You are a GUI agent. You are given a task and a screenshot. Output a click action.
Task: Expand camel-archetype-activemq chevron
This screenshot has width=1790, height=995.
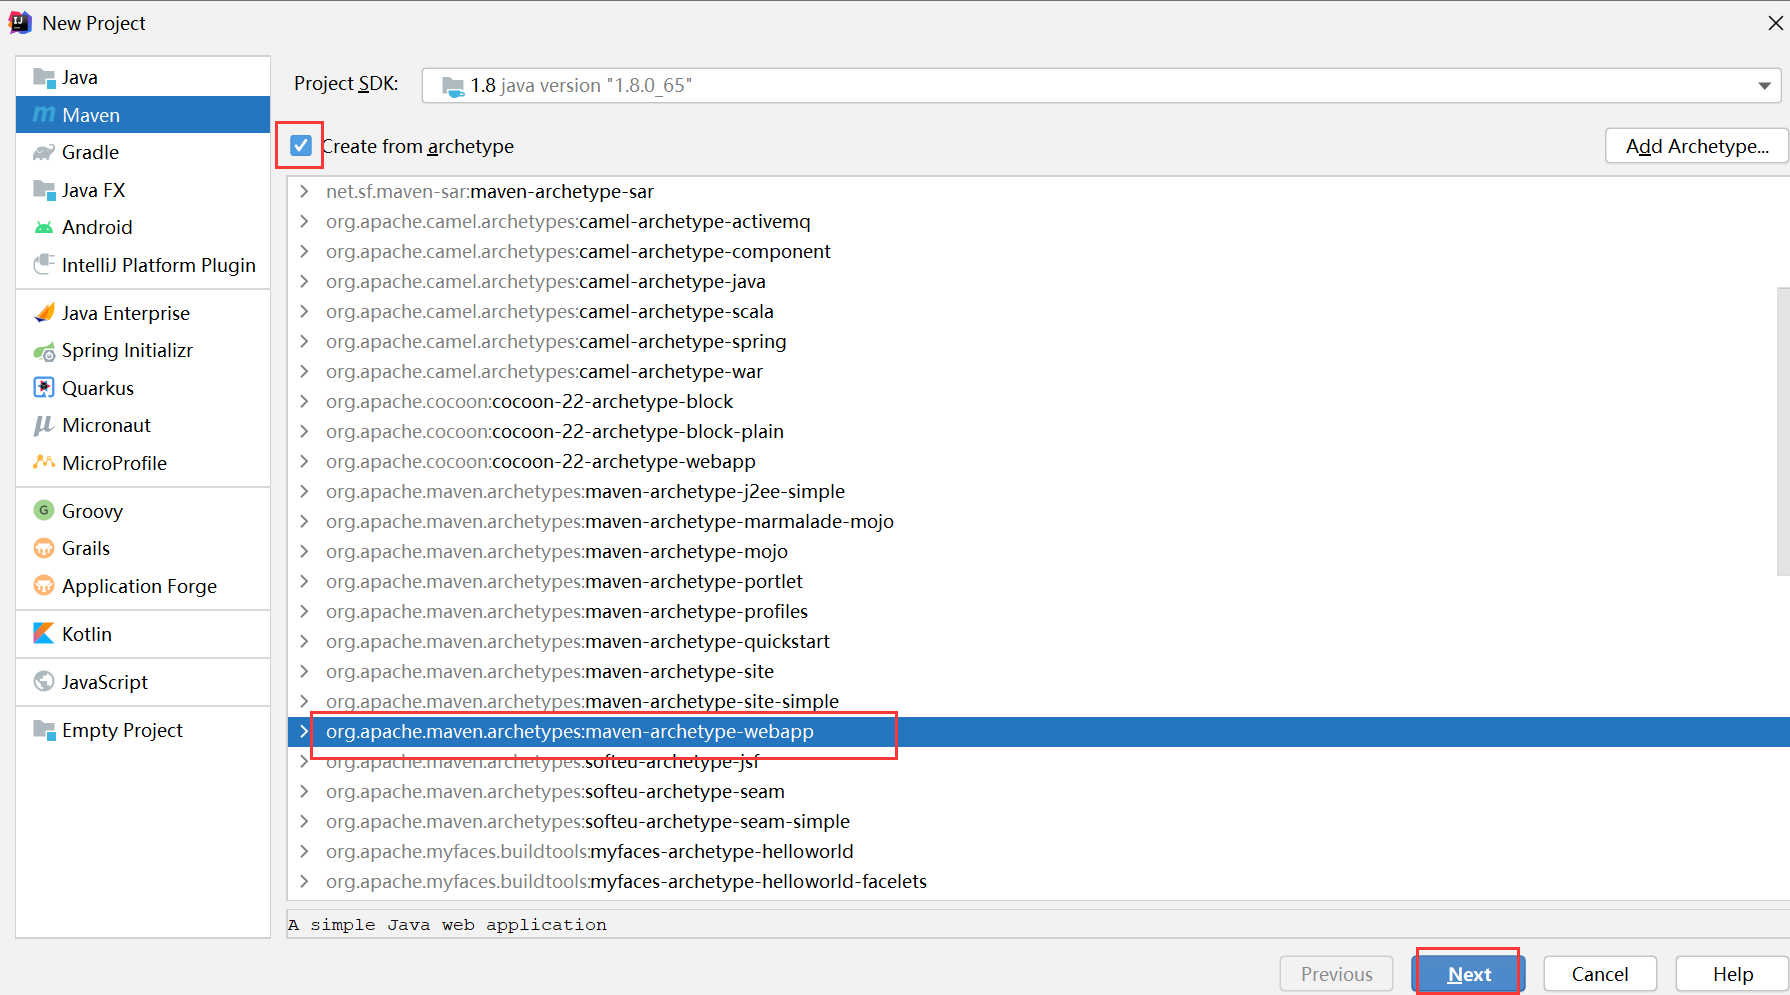(304, 221)
